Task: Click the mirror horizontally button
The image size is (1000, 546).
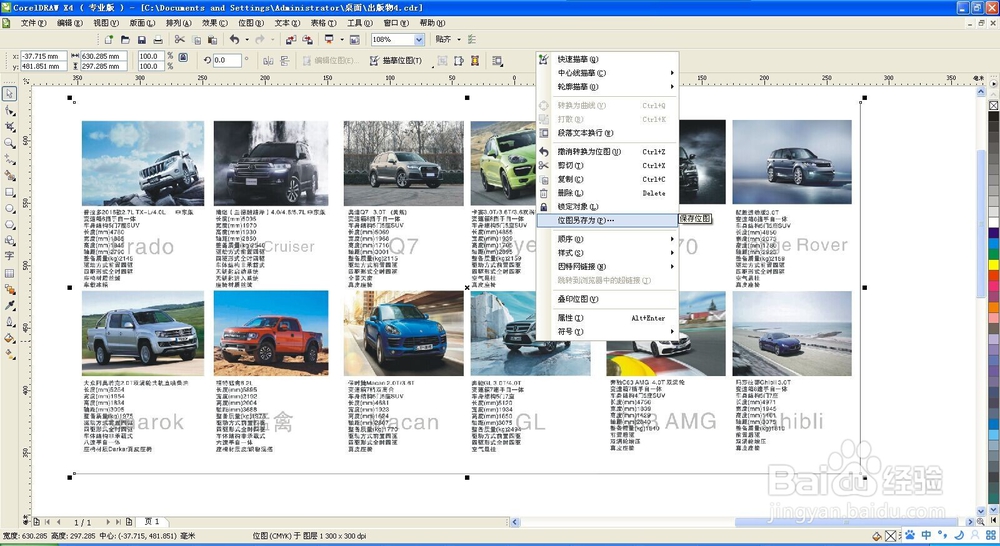Action: [268, 61]
